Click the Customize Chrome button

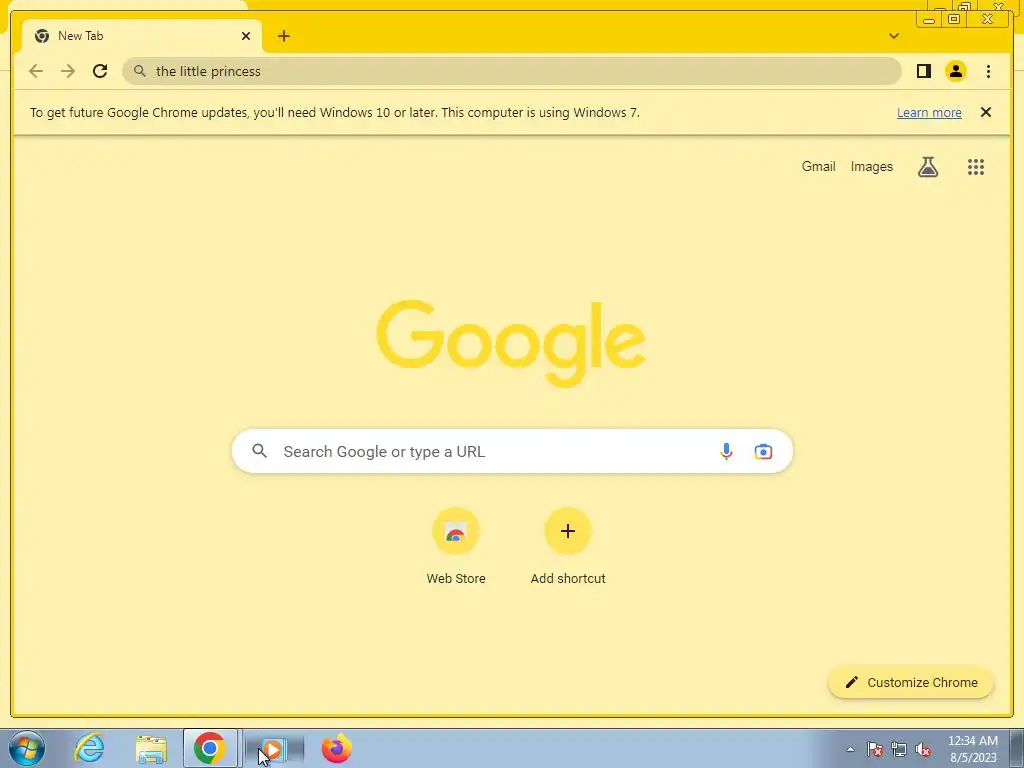(911, 682)
